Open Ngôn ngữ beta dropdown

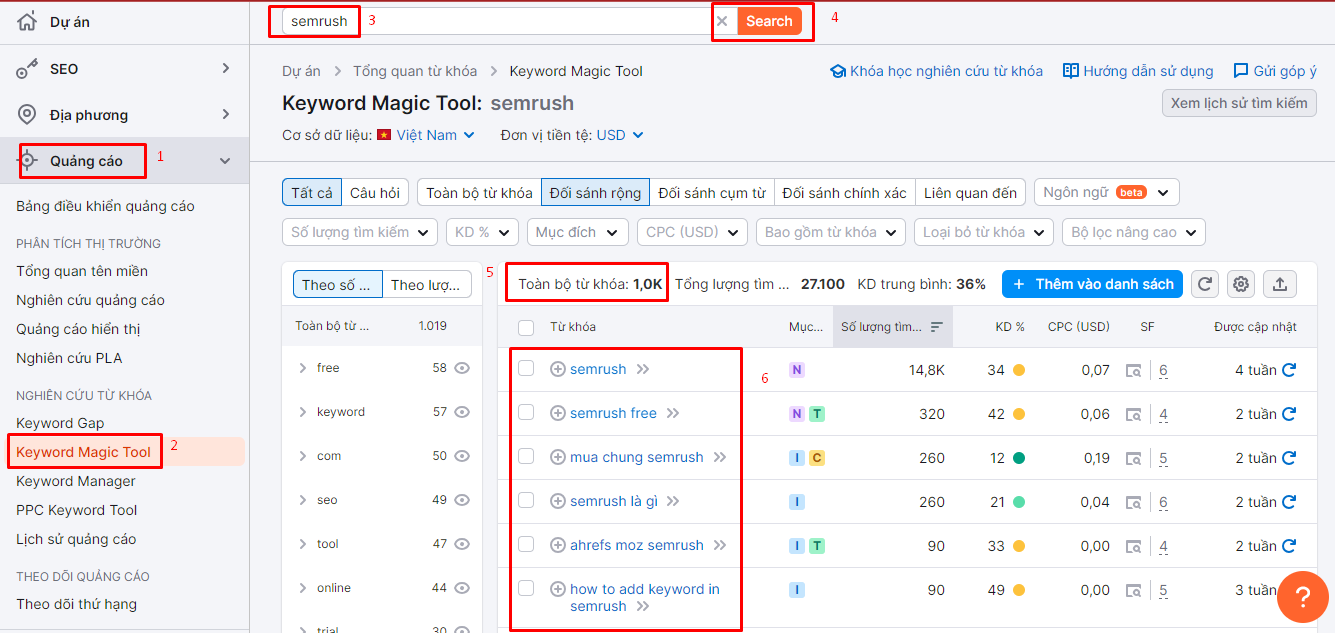click(1107, 192)
